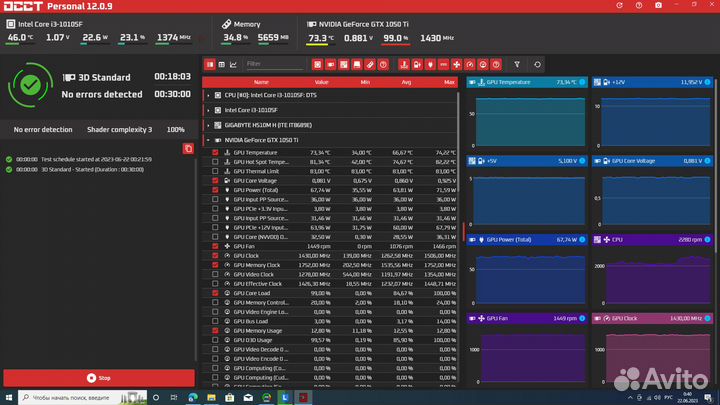Toggle the load usage type filter icon

(483, 64)
